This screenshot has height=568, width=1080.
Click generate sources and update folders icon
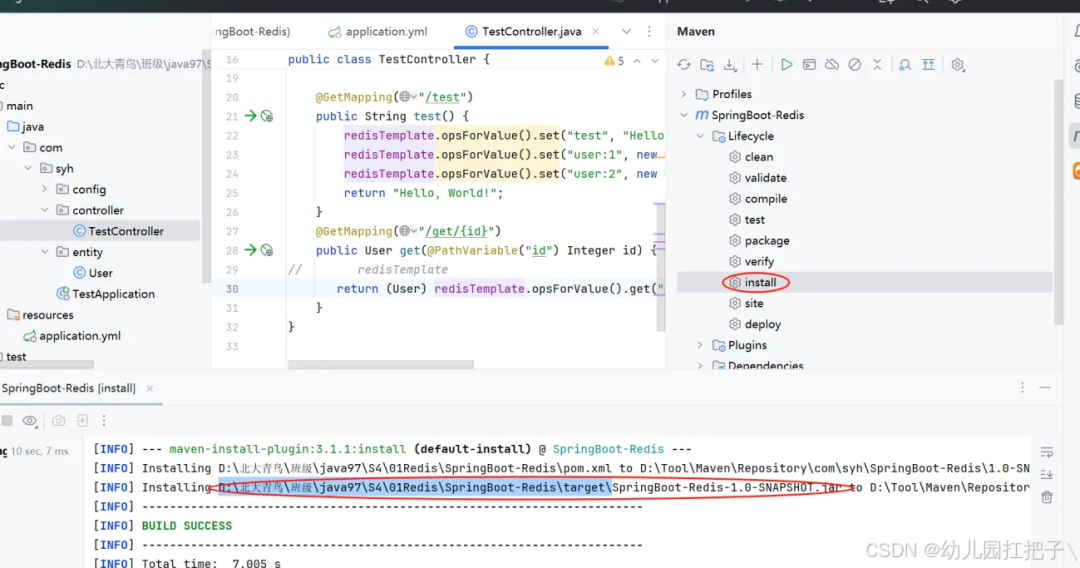(x=707, y=65)
